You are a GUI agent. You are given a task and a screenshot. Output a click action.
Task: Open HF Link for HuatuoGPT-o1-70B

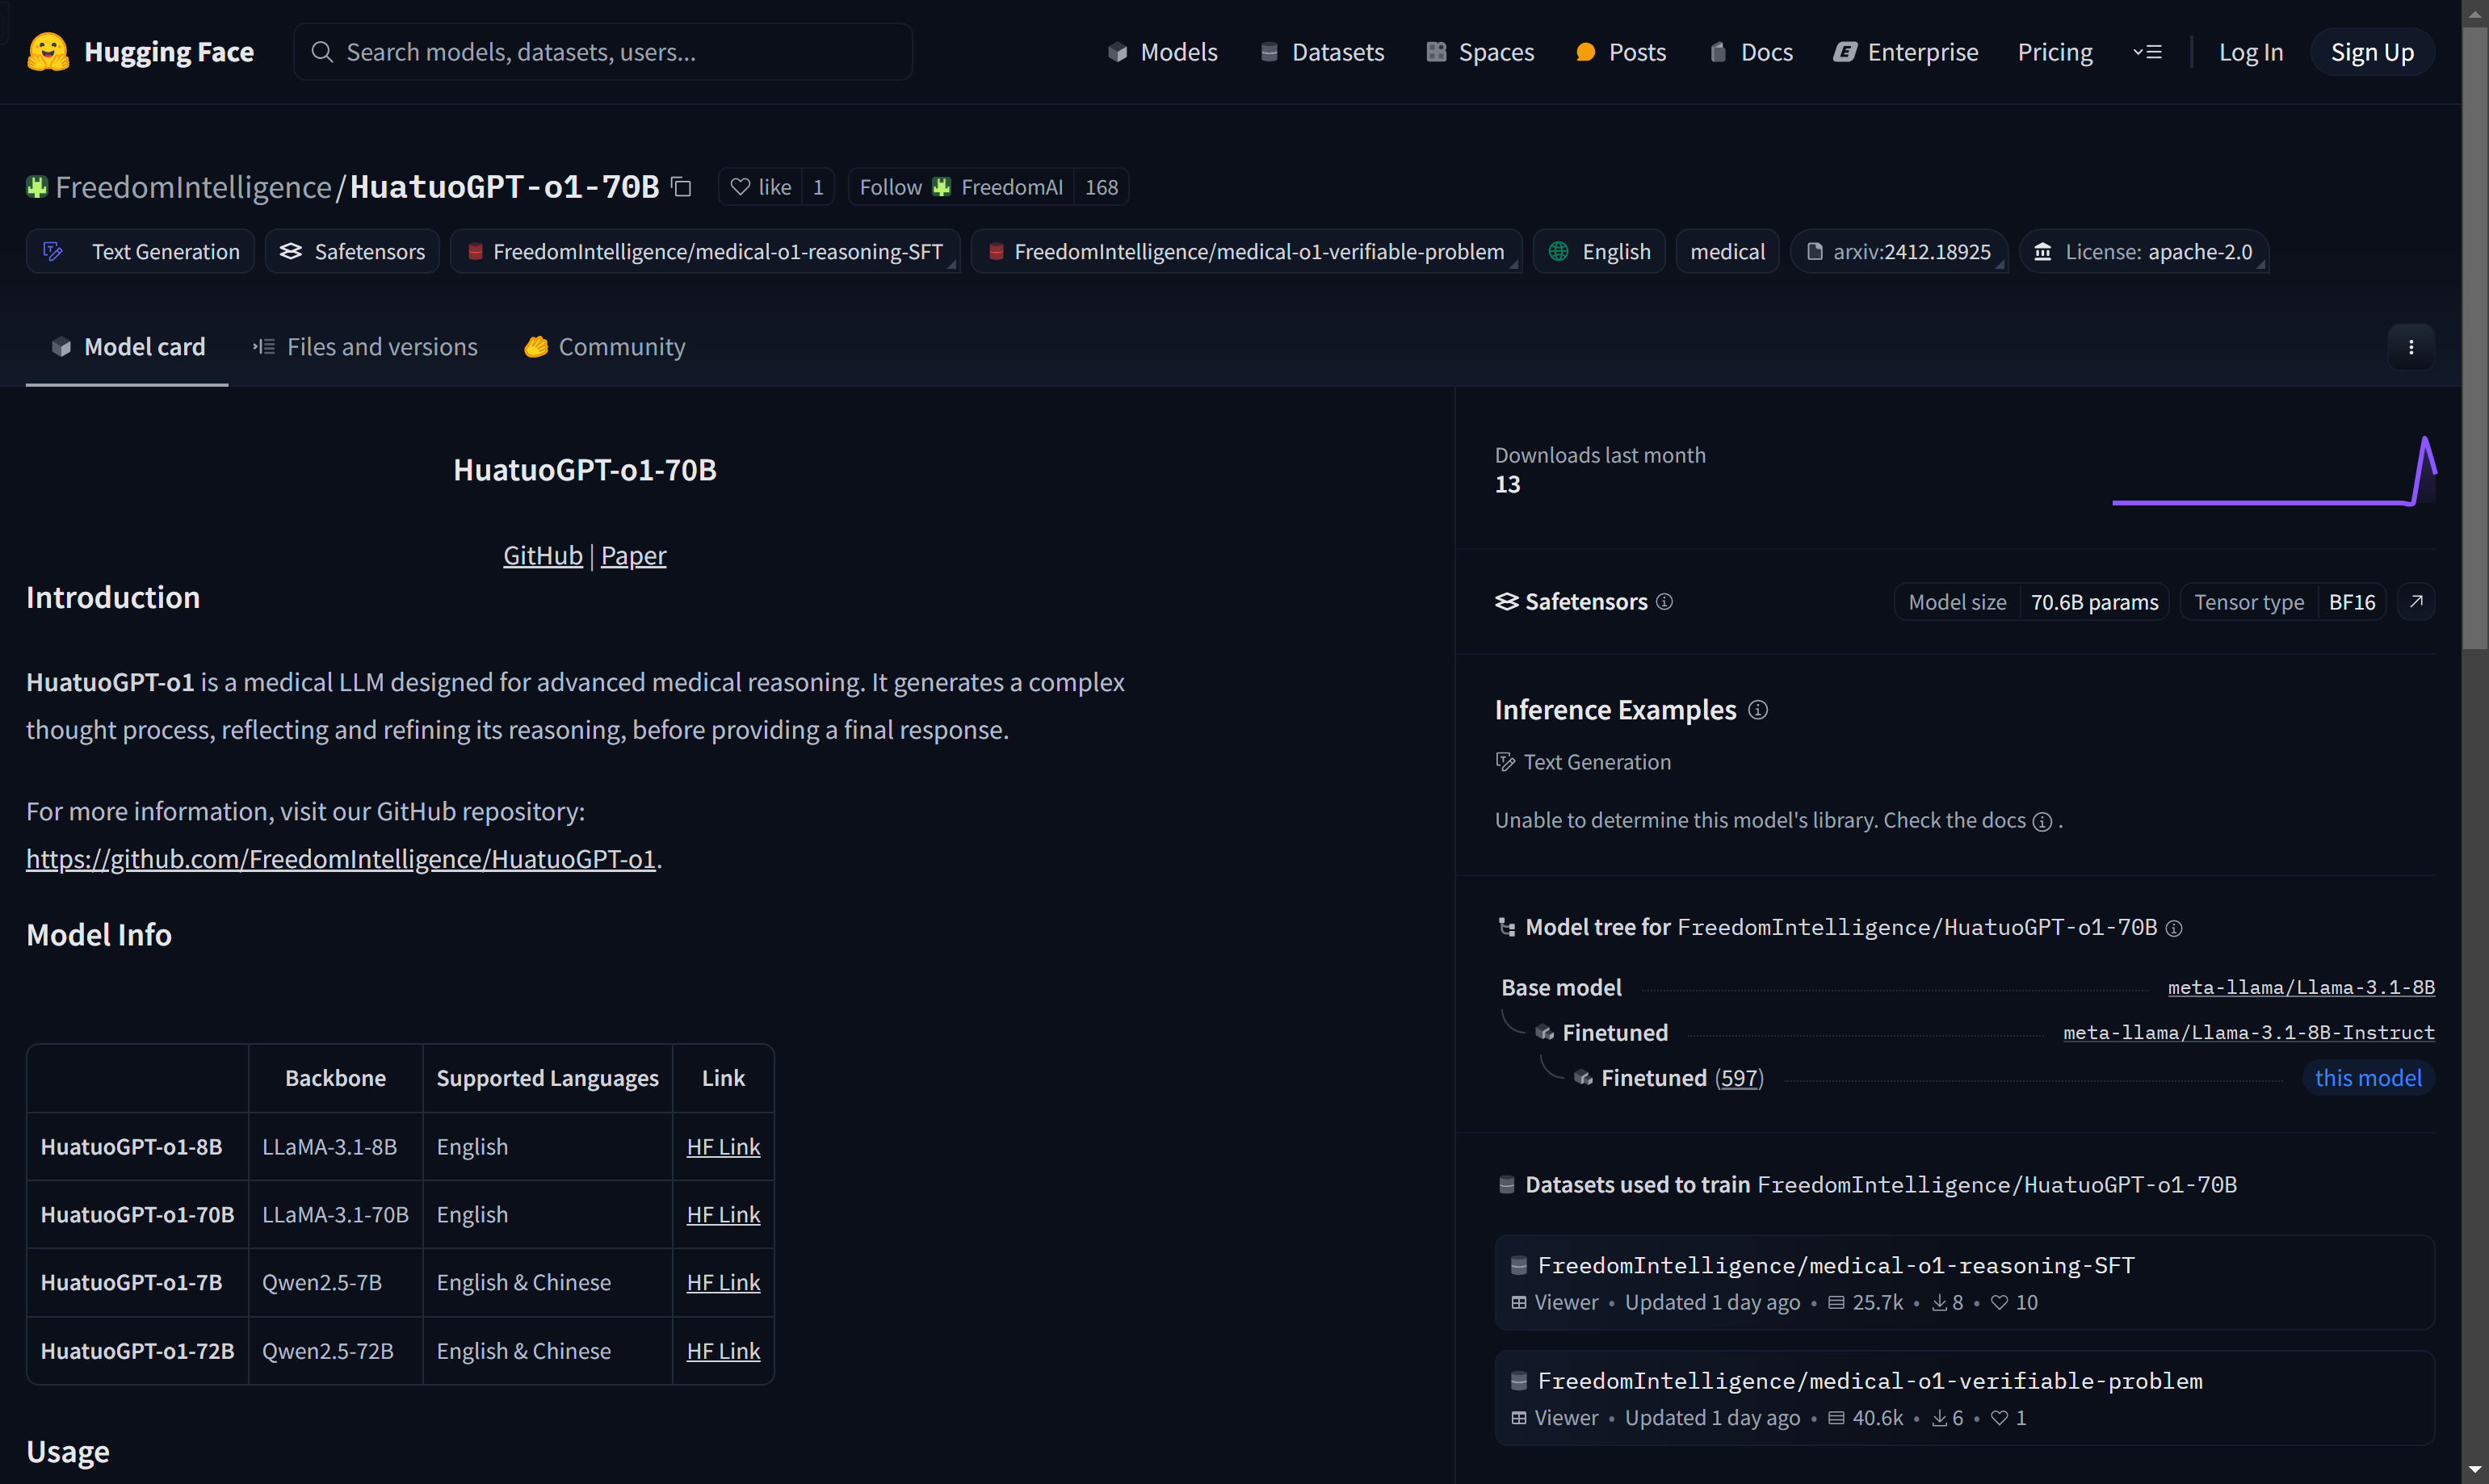point(723,1215)
